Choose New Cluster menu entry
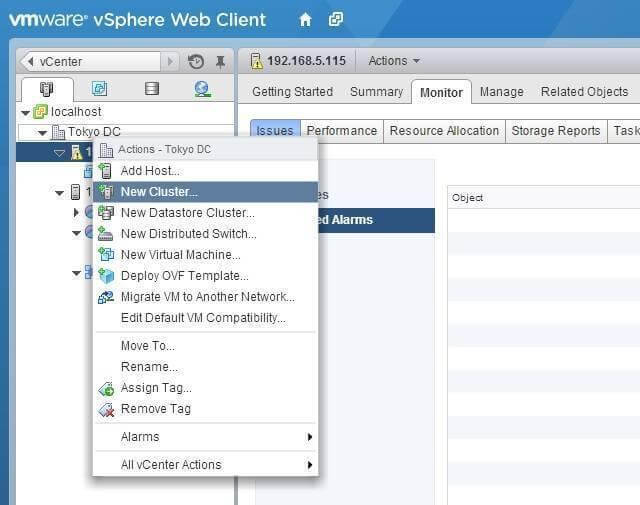This screenshot has height=505, width=640. (x=205, y=192)
